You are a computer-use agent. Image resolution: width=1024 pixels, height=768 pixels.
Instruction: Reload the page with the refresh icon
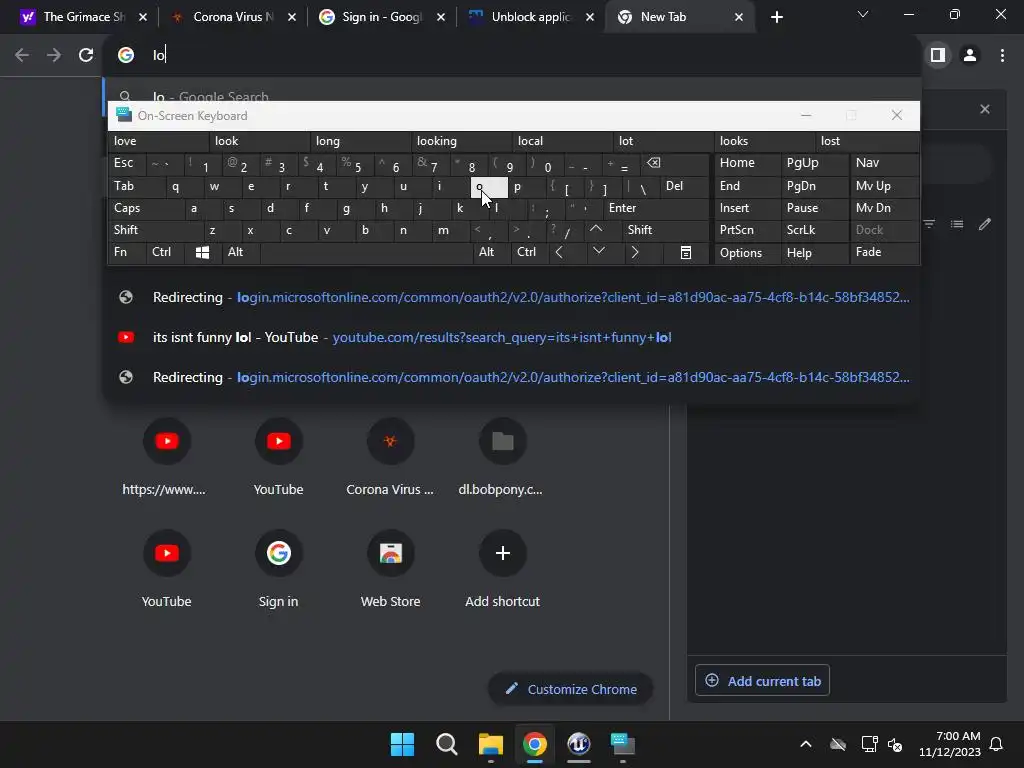pos(86,56)
